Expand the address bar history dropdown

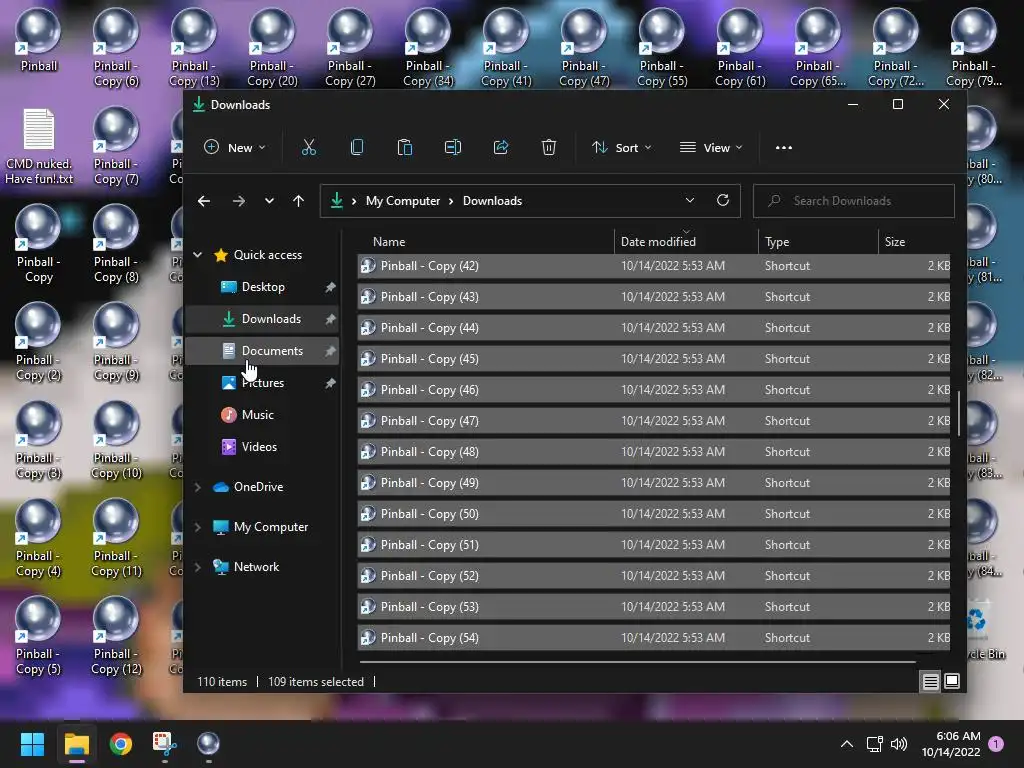[690, 200]
